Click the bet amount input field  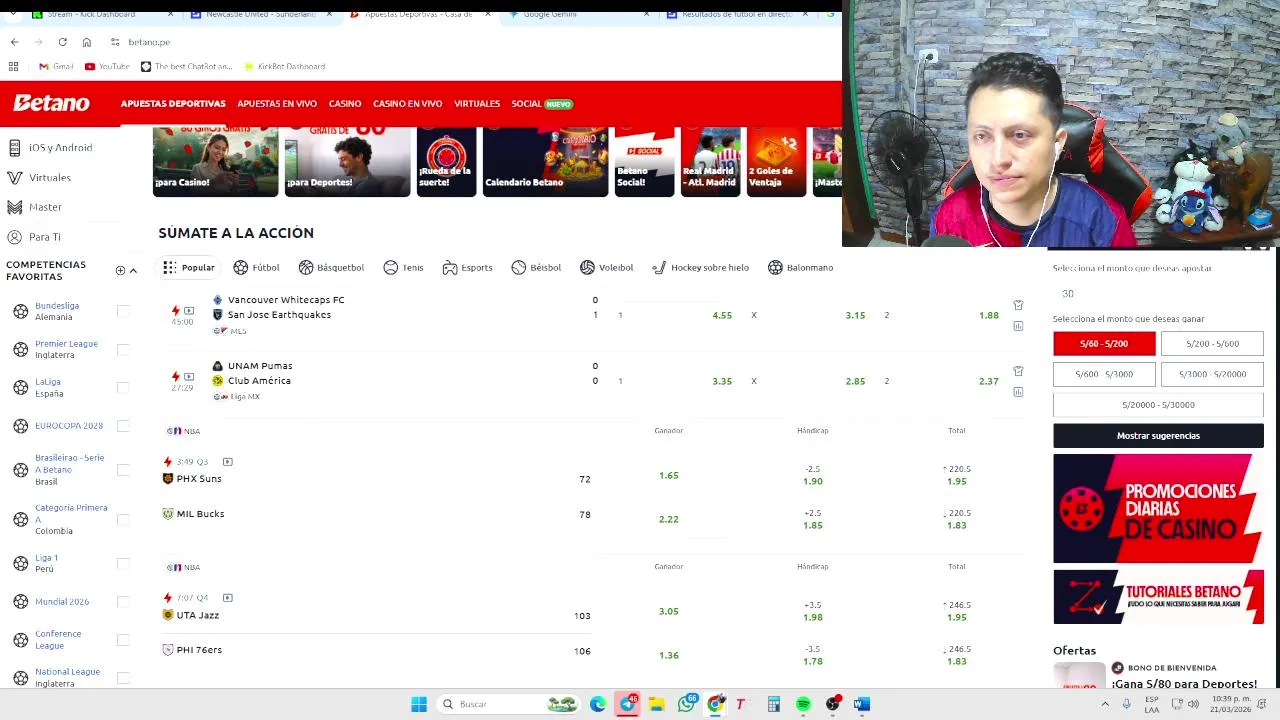(1158, 293)
